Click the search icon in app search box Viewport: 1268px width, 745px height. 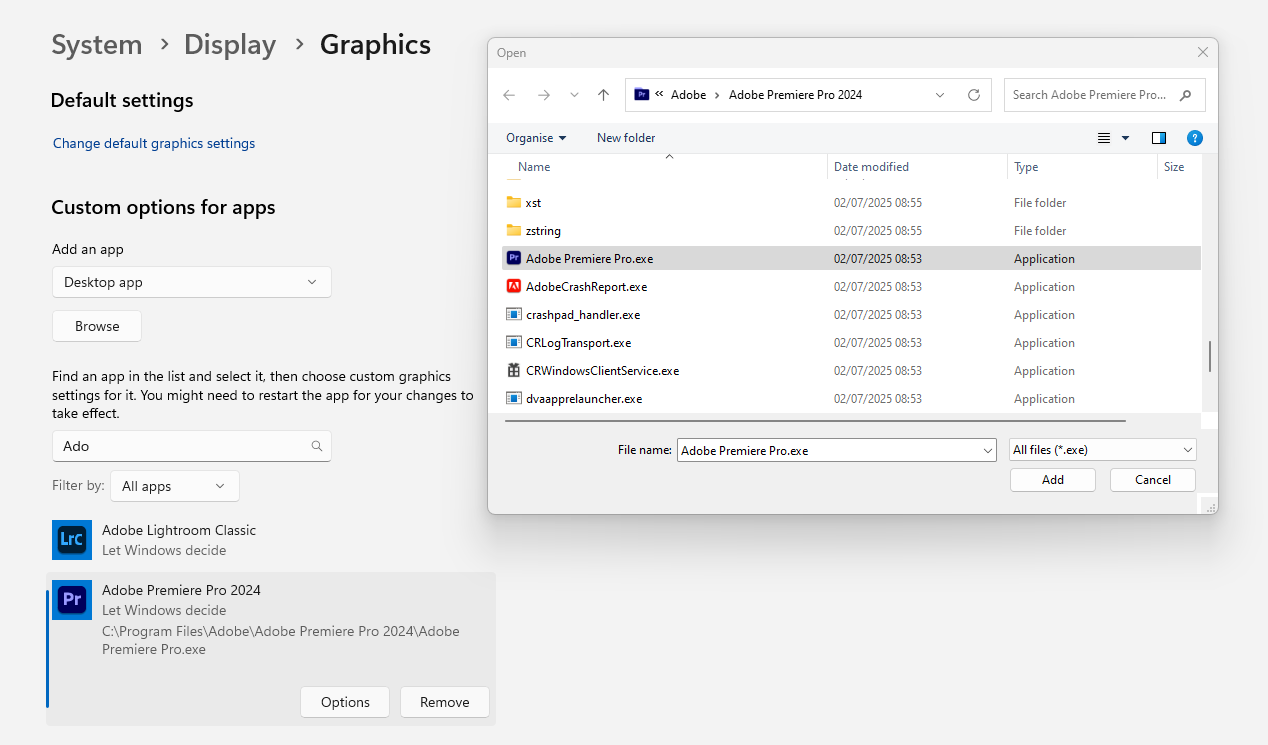(x=317, y=446)
